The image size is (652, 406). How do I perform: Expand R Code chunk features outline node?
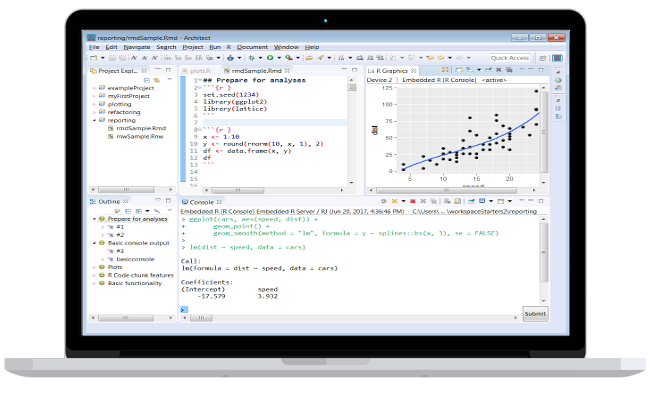94,275
